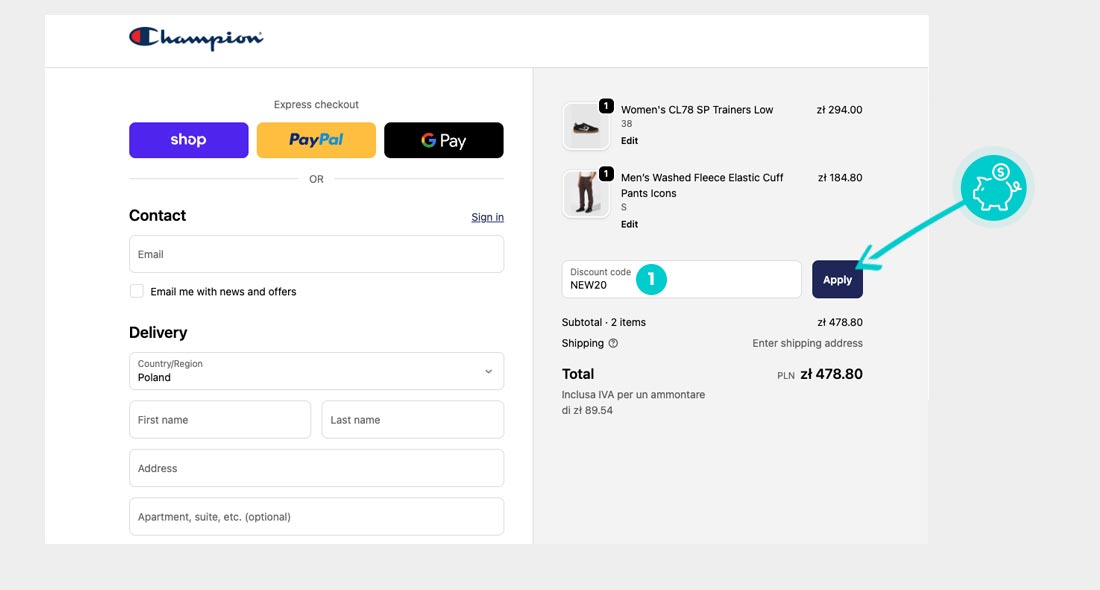
Task: Pay with Shop Pay express button
Action: (188, 140)
